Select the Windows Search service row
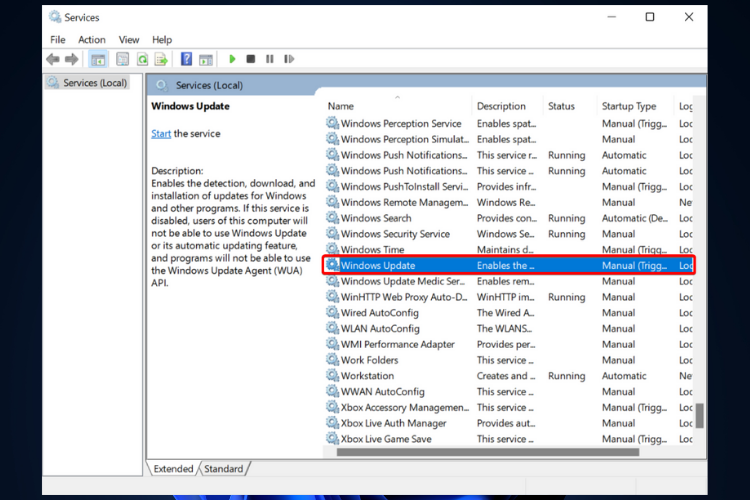 point(376,218)
